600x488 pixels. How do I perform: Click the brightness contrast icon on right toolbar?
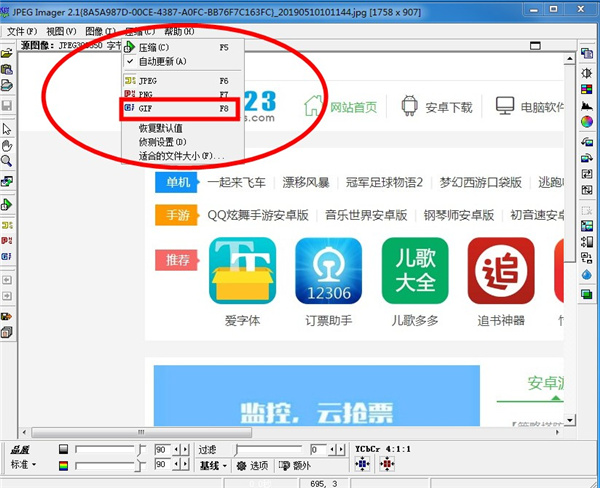tap(587, 73)
